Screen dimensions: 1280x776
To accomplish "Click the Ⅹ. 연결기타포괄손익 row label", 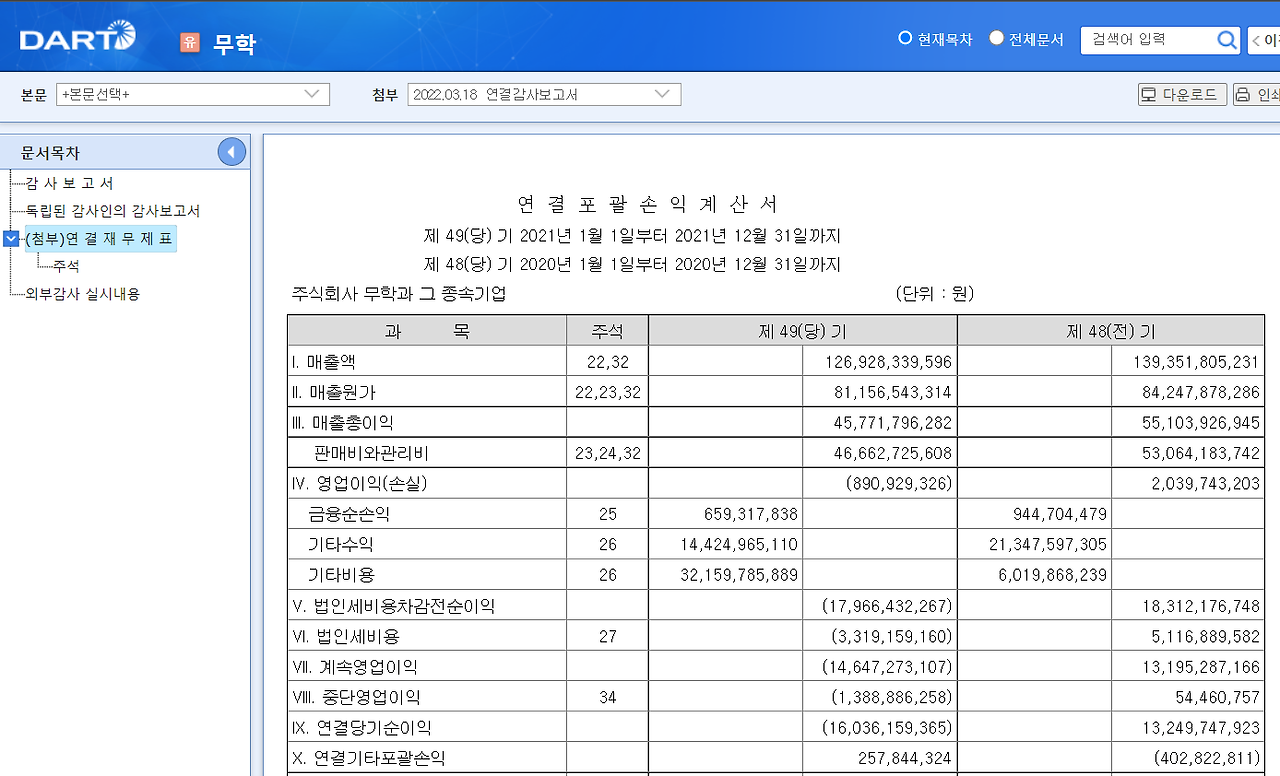I will point(368,758).
